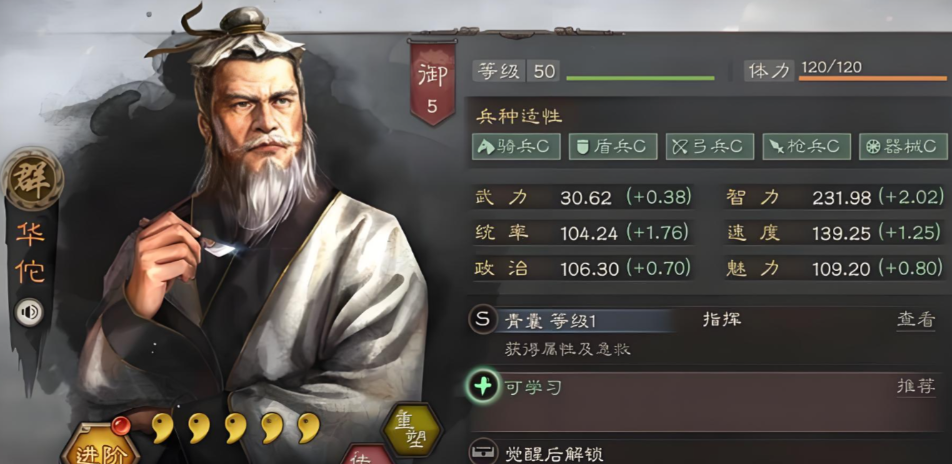Click the orange 体力 stamina bar
This screenshot has height=464, width=952.
click(872, 78)
